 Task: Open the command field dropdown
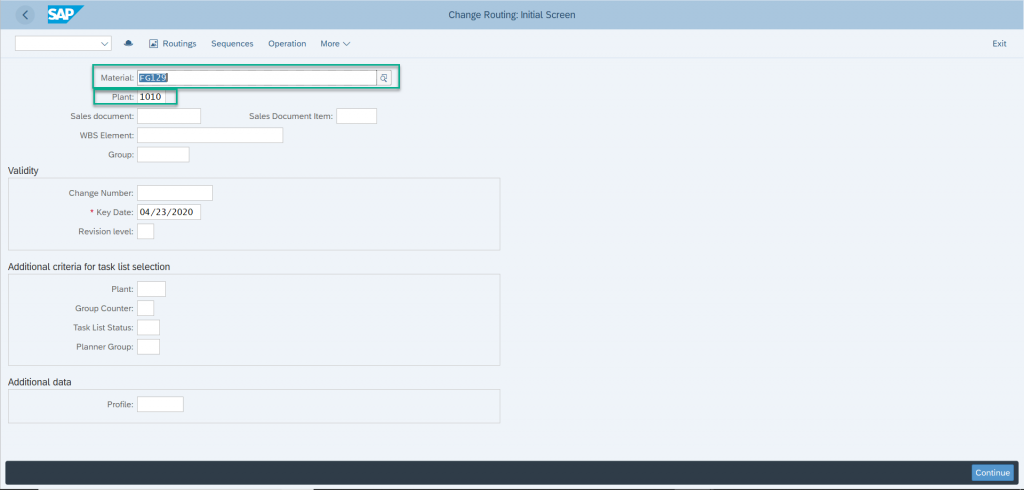(x=105, y=44)
